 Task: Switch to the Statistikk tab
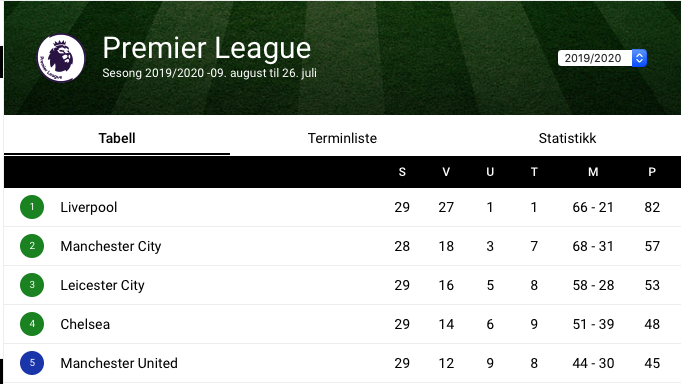[x=567, y=138]
